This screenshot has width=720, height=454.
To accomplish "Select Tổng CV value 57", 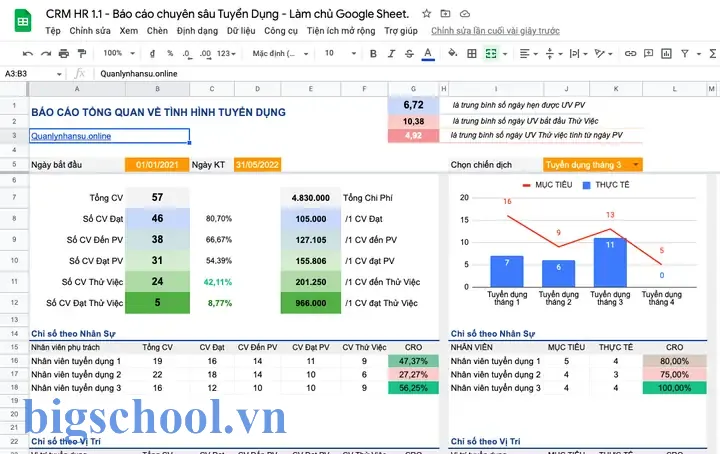I will (157, 197).
